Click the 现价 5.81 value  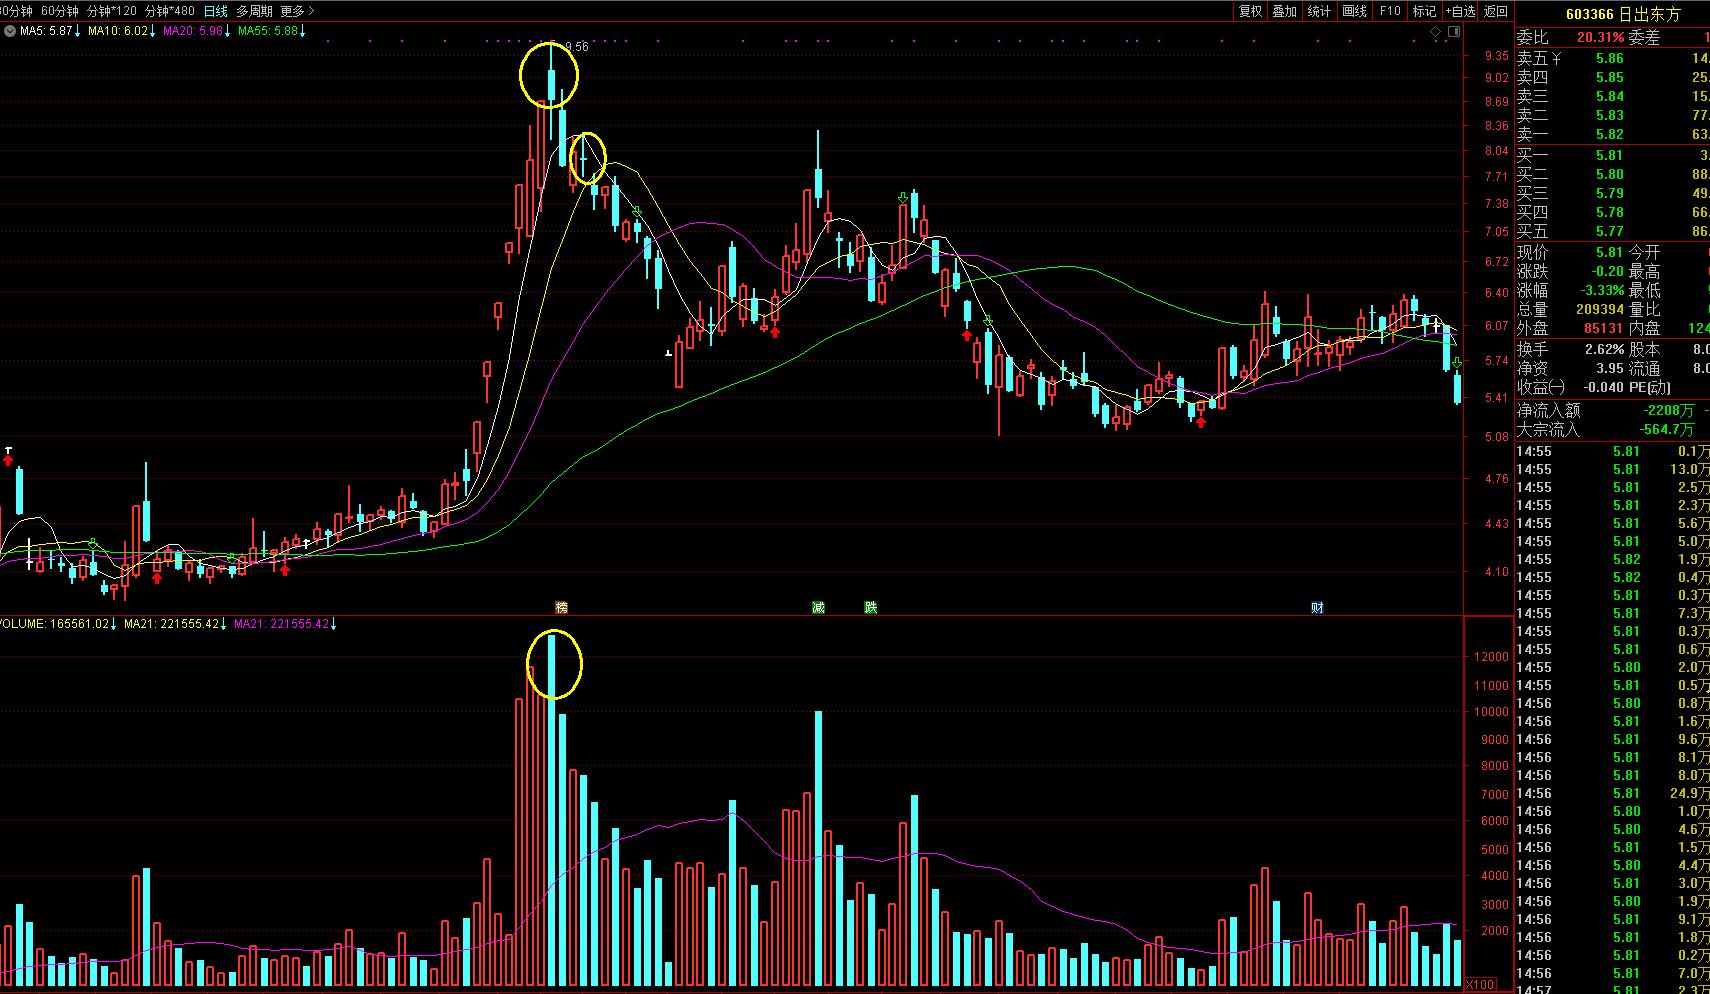(x=1609, y=252)
